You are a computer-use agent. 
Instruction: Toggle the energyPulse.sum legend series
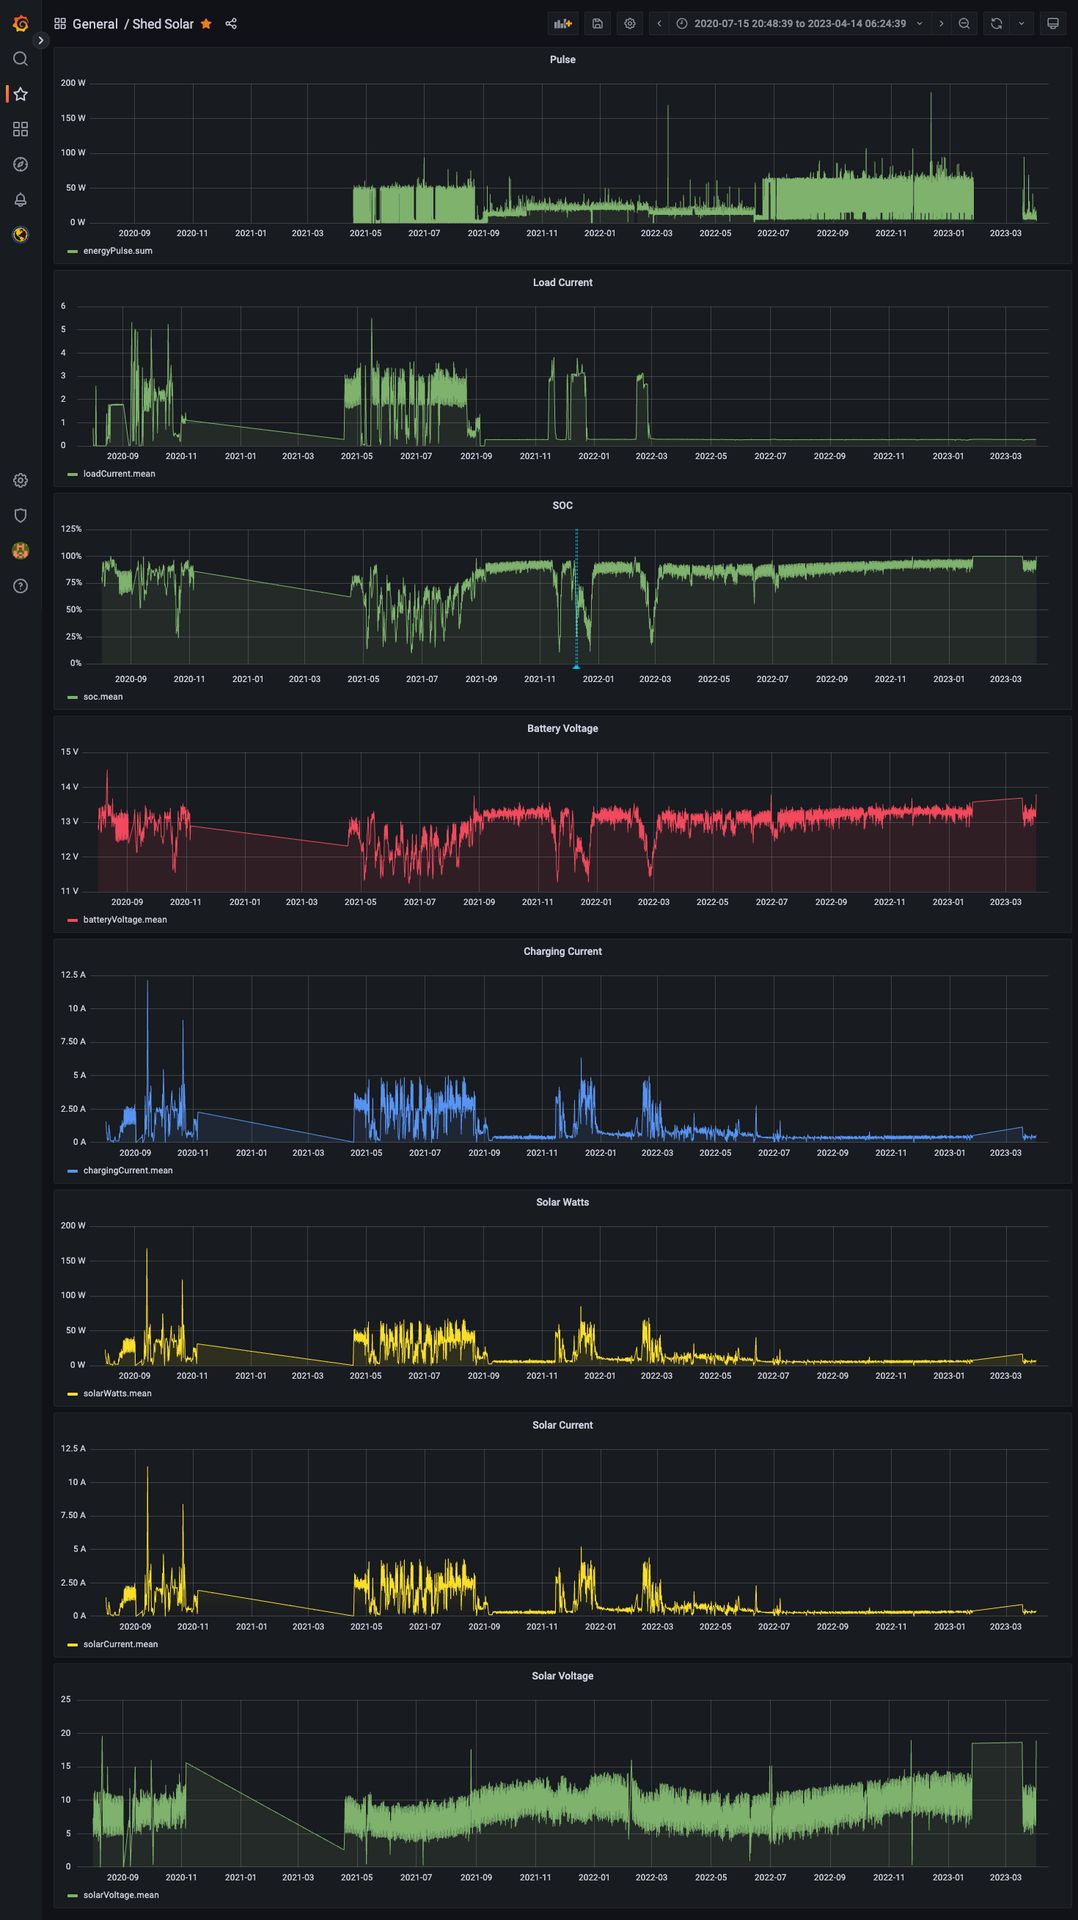(x=117, y=251)
